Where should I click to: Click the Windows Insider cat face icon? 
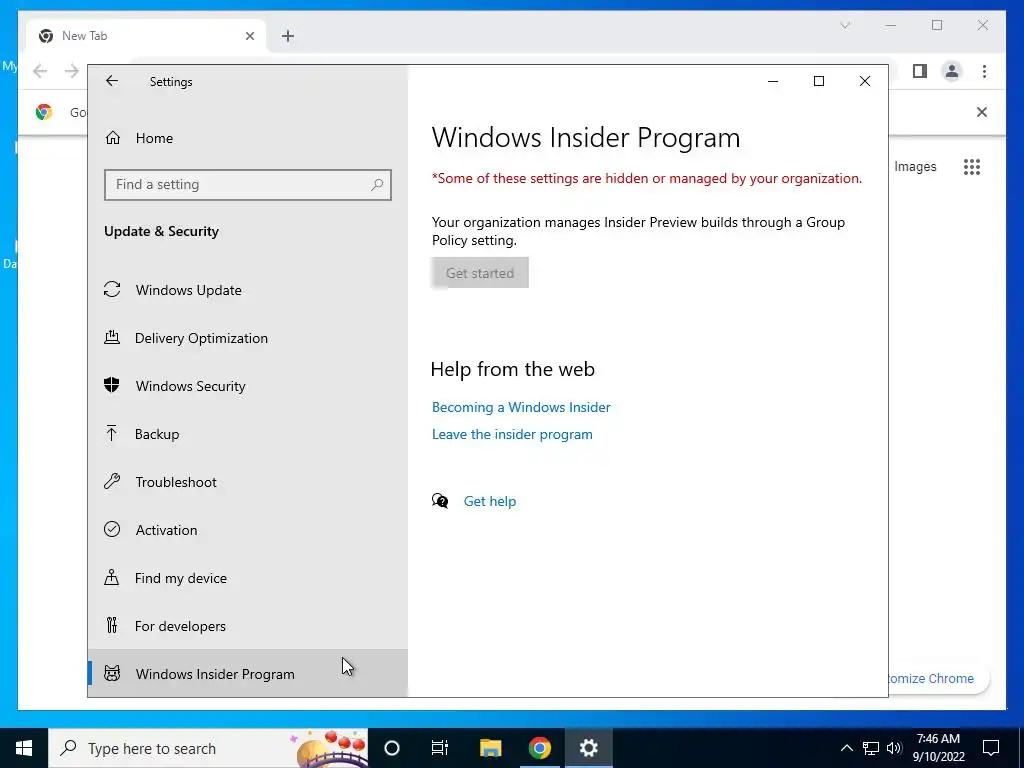112,673
